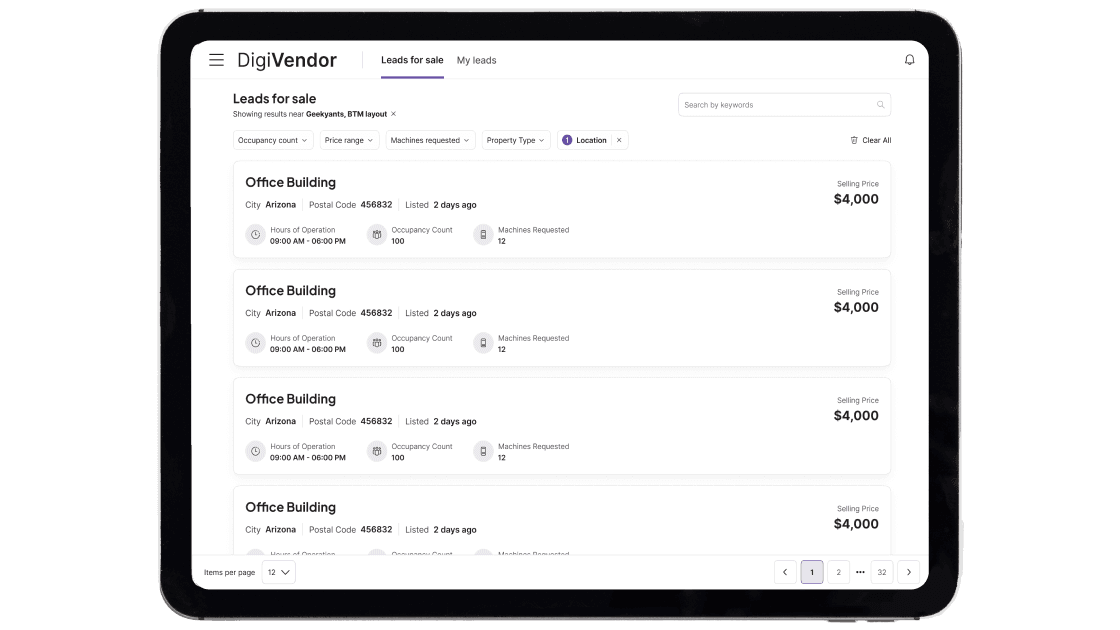Expand the Property Type filter
1120x630 pixels.
516,141
